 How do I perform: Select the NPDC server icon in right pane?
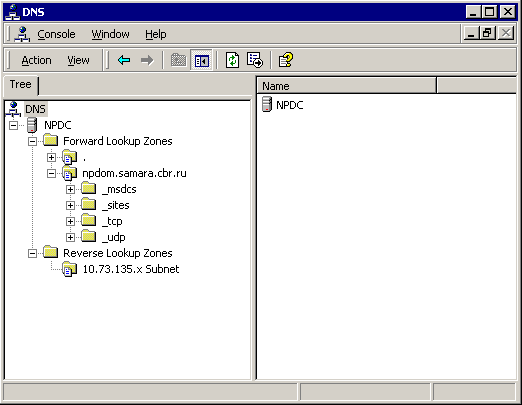pos(267,104)
